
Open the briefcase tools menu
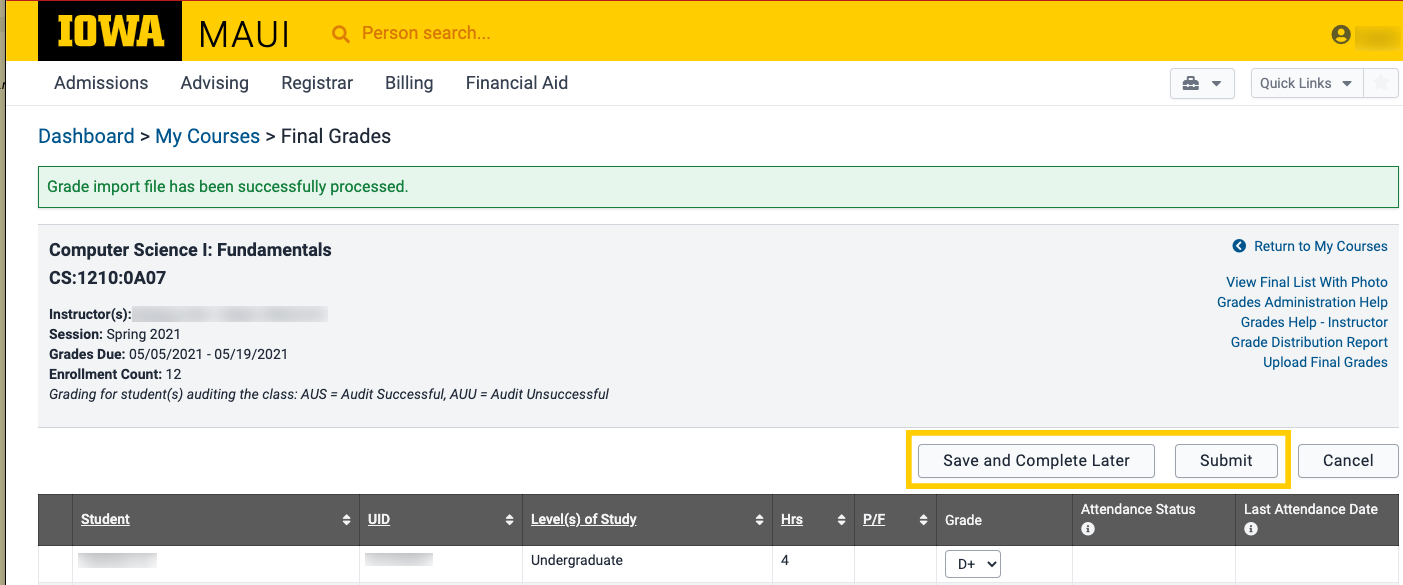[x=1201, y=83]
